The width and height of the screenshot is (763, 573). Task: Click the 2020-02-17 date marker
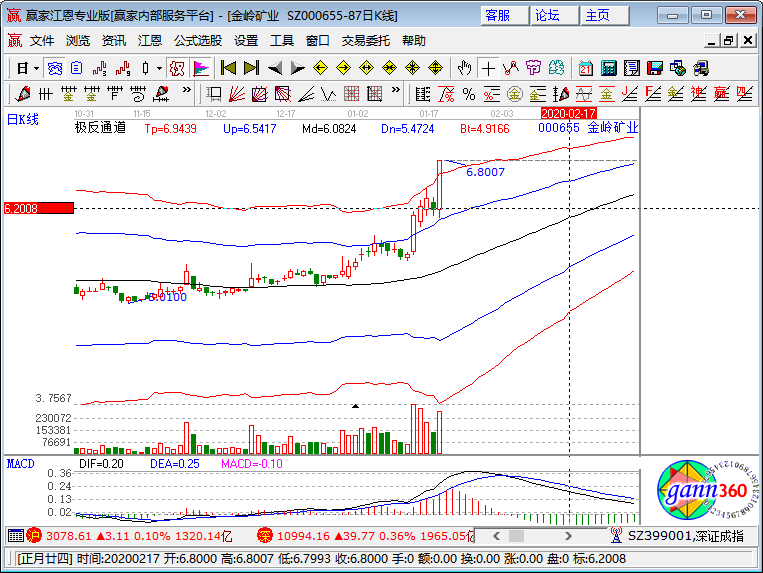pyautogui.click(x=568, y=113)
